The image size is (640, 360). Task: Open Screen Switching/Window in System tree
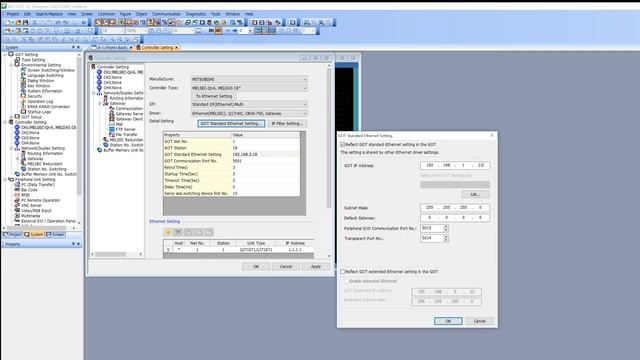coord(51,70)
